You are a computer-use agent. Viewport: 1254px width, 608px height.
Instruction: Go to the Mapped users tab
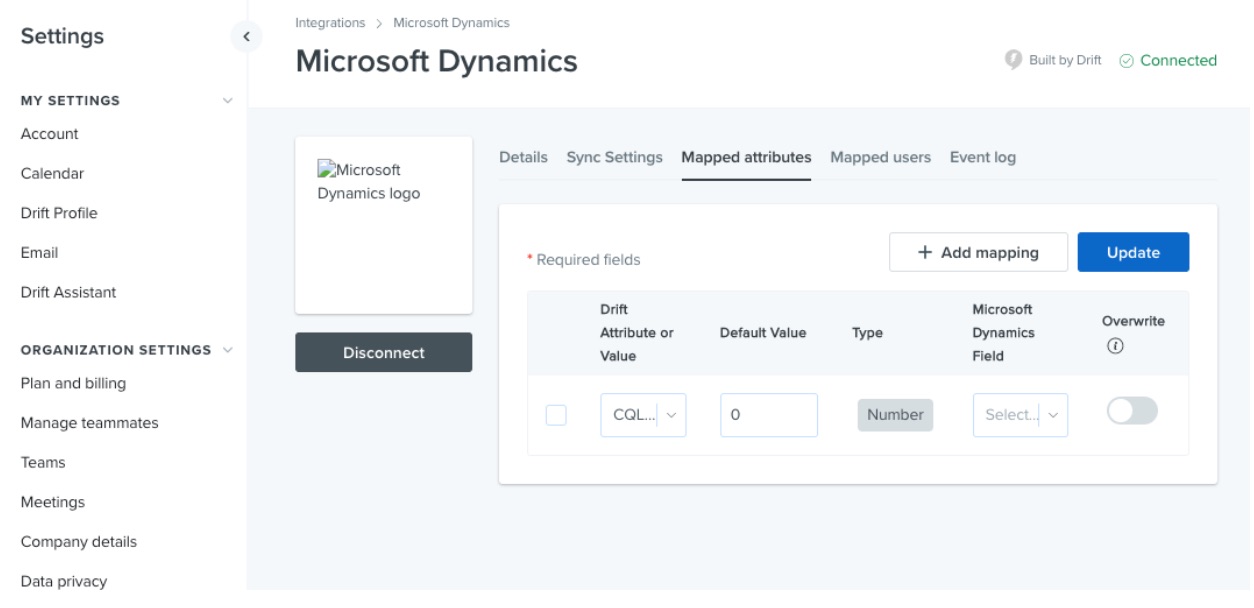pos(880,157)
